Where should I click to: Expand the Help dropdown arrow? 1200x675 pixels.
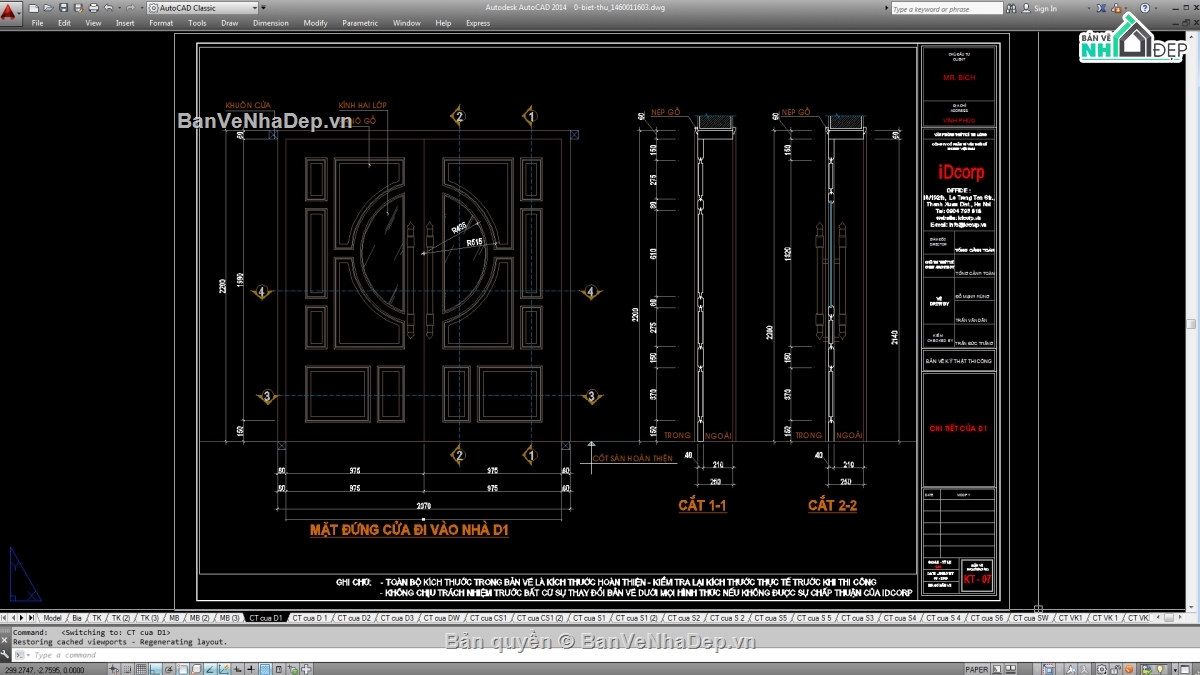[1156, 8]
